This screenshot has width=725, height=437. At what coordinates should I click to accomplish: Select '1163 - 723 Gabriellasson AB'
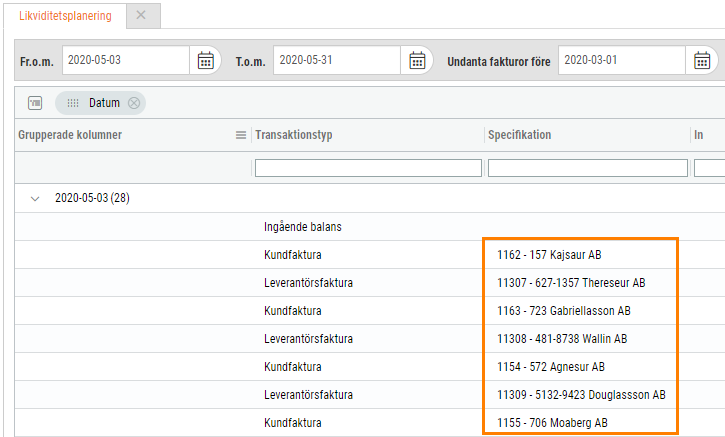[564, 311]
